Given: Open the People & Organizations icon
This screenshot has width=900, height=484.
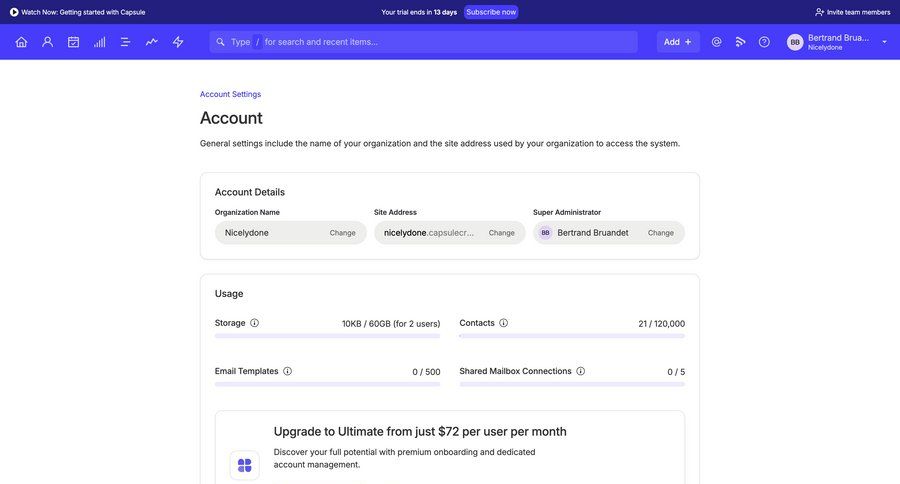Looking at the screenshot, I should 47,42.
